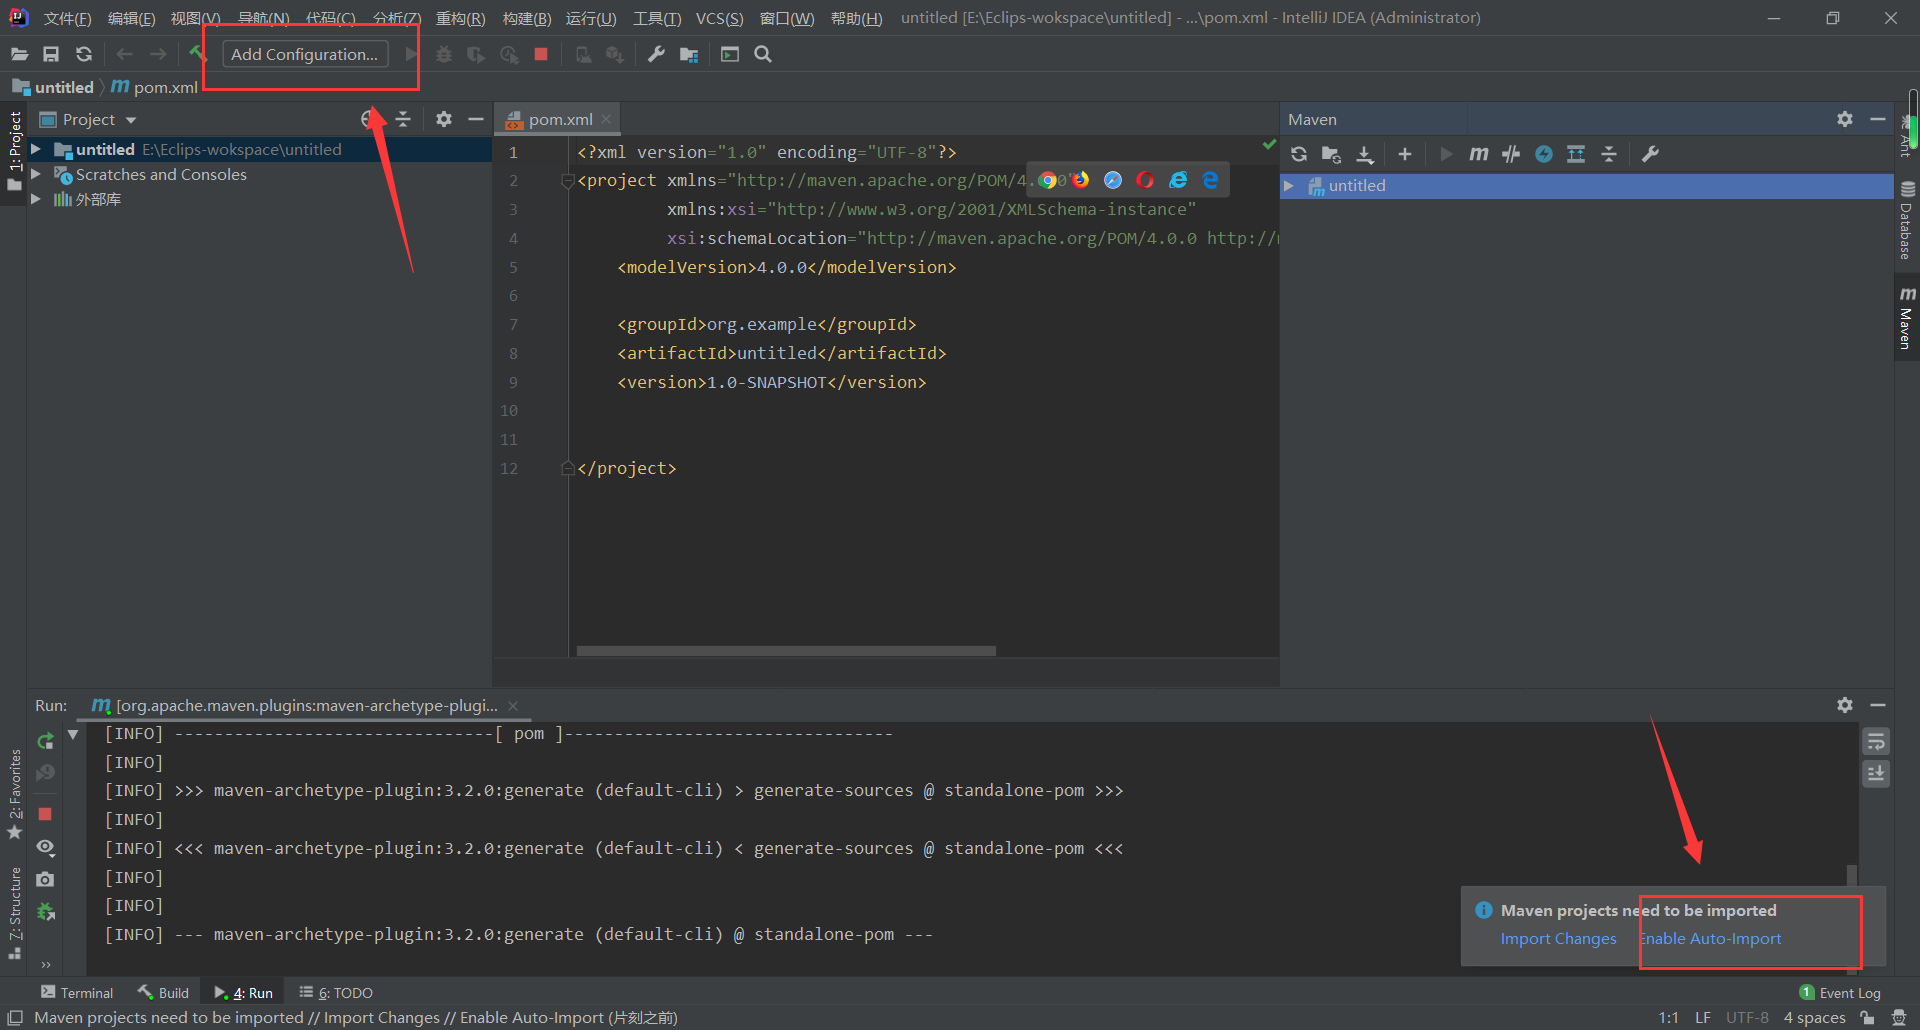Click the editor horizontal scrollbar
Image resolution: width=1920 pixels, height=1030 pixels.
pyautogui.click(x=786, y=651)
